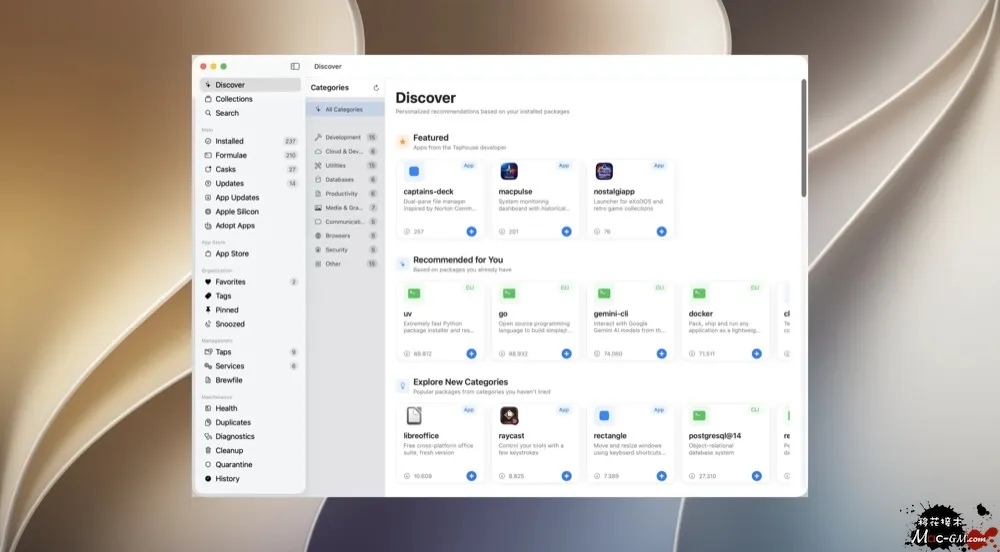Viewport: 1000px width, 552px height.
Task: Open Tags in the sidebar
Action: point(250,296)
